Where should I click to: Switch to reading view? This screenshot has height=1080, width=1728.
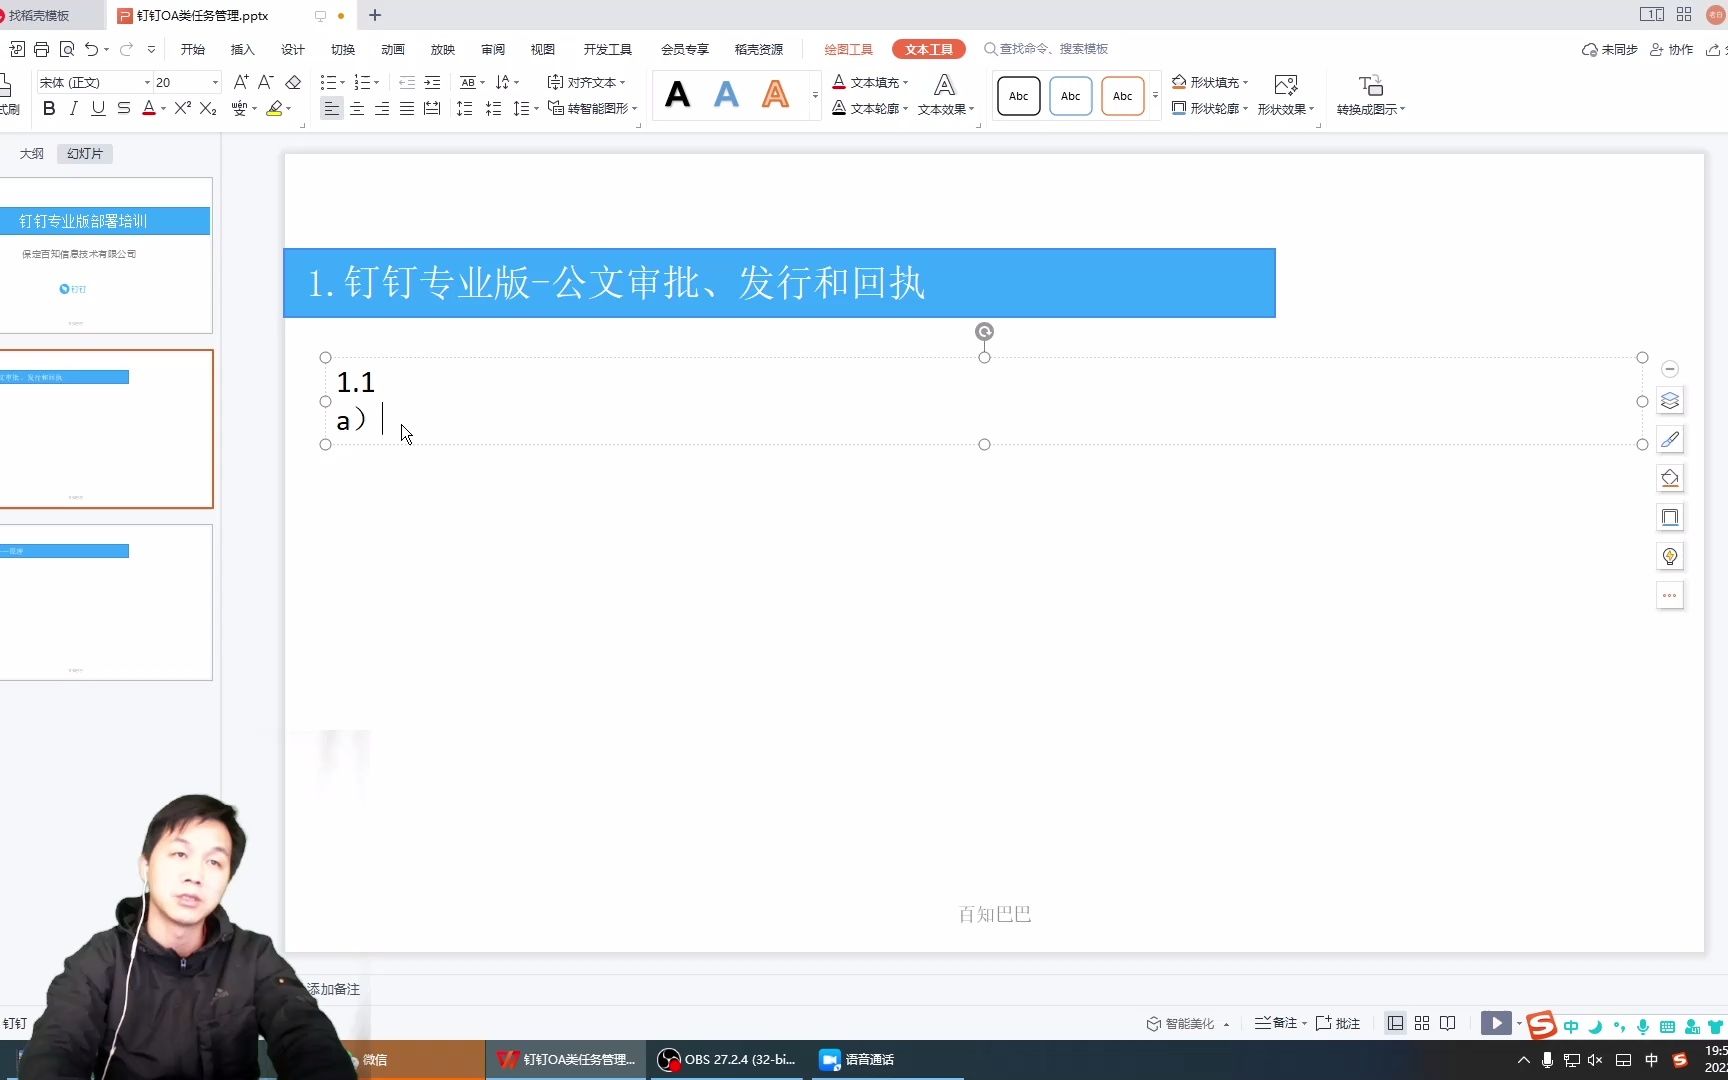point(1448,1023)
